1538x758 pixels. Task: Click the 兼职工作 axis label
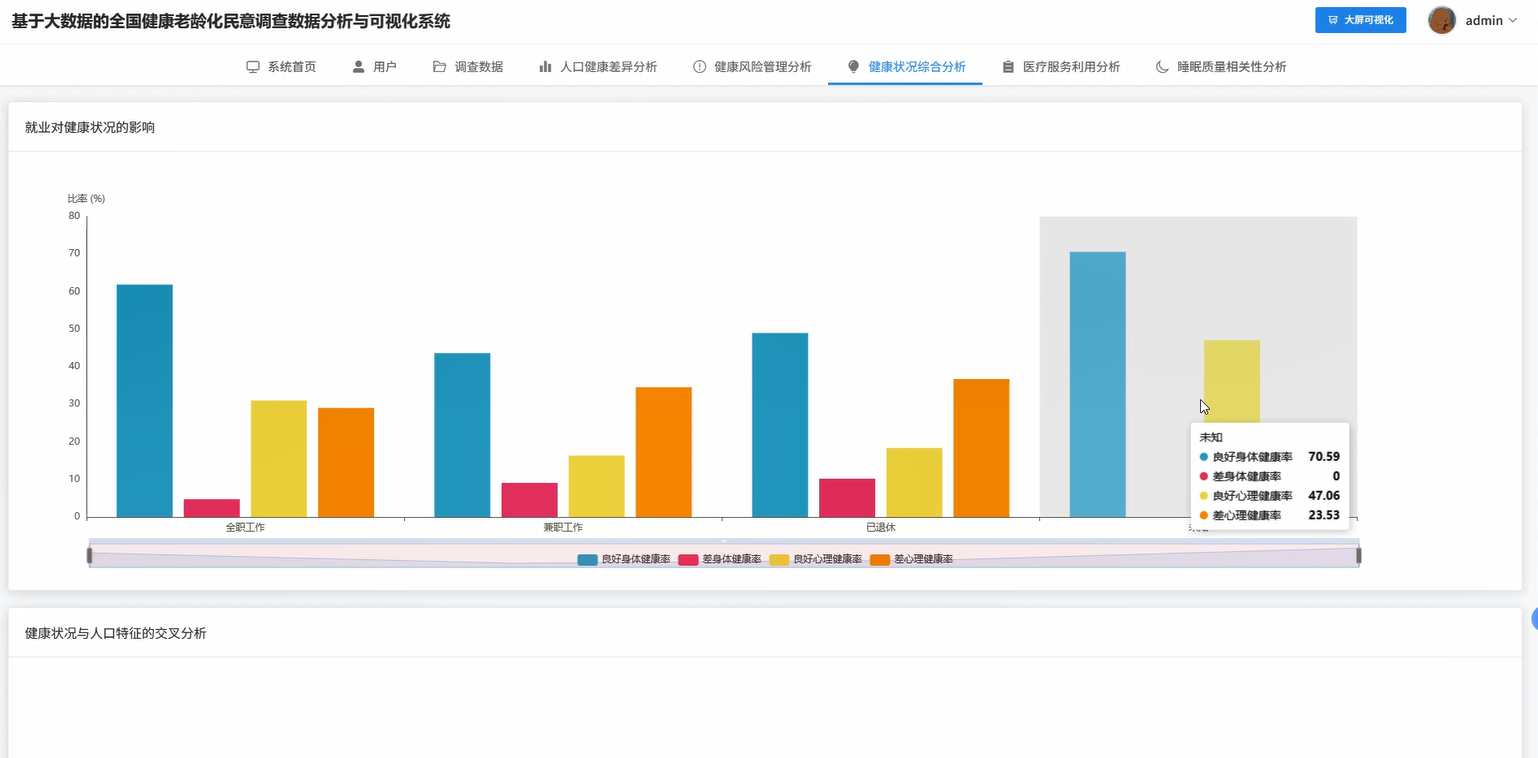tap(563, 527)
